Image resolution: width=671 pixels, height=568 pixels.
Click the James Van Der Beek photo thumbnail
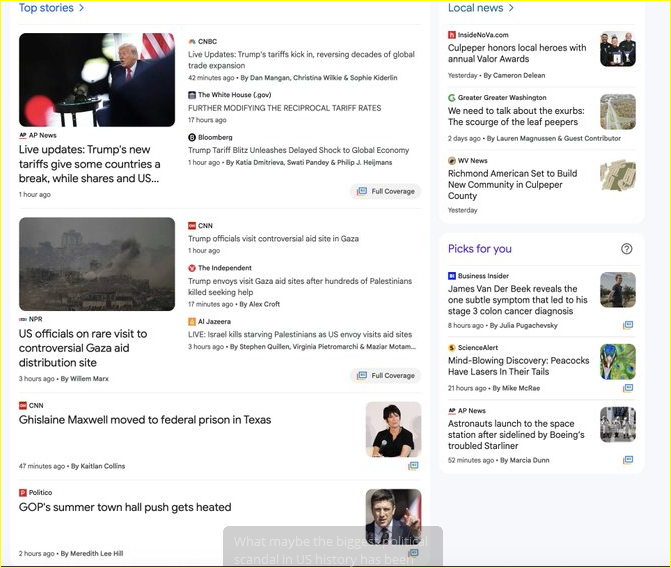(618, 290)
